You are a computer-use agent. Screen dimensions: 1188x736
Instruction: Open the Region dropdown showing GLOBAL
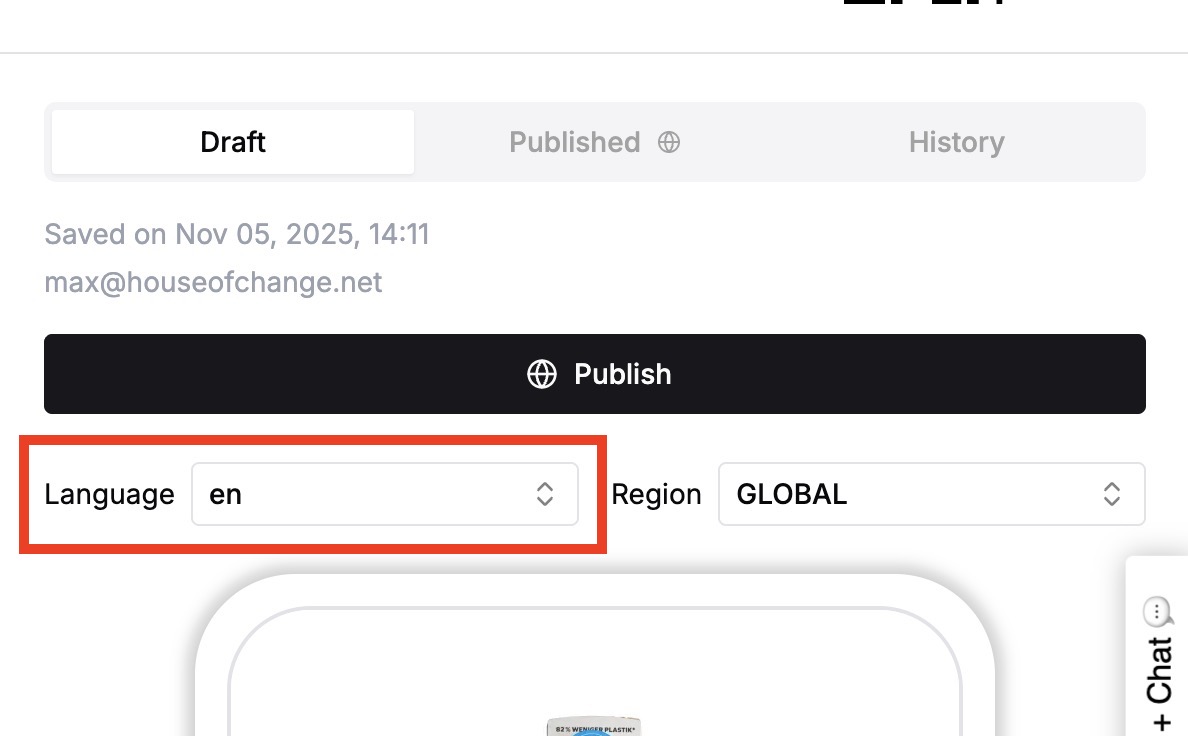pos(931,494)
